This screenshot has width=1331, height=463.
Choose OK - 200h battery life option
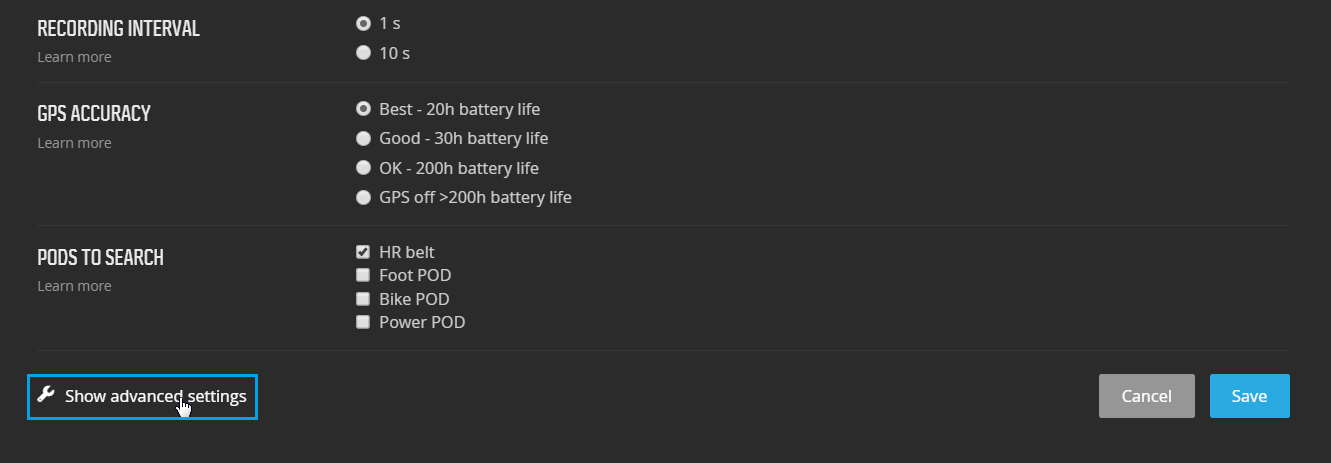pyautogui.click(x=364, y=168)
